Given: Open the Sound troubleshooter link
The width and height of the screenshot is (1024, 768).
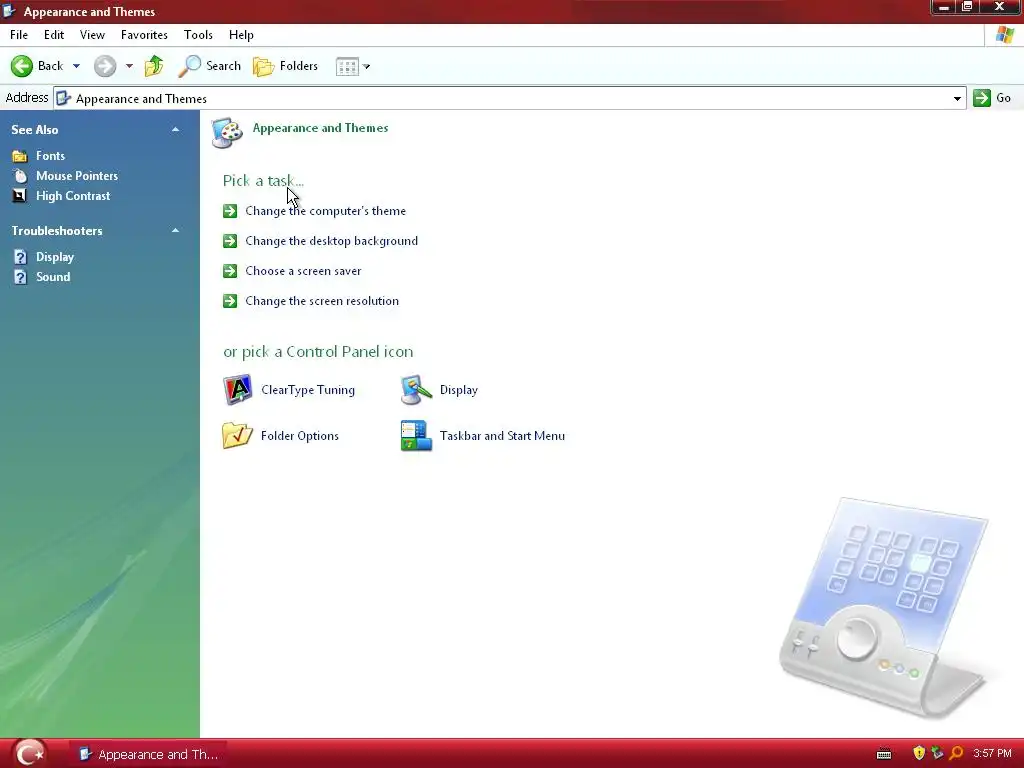Looking at the screenshot, I should pos(53,277).
